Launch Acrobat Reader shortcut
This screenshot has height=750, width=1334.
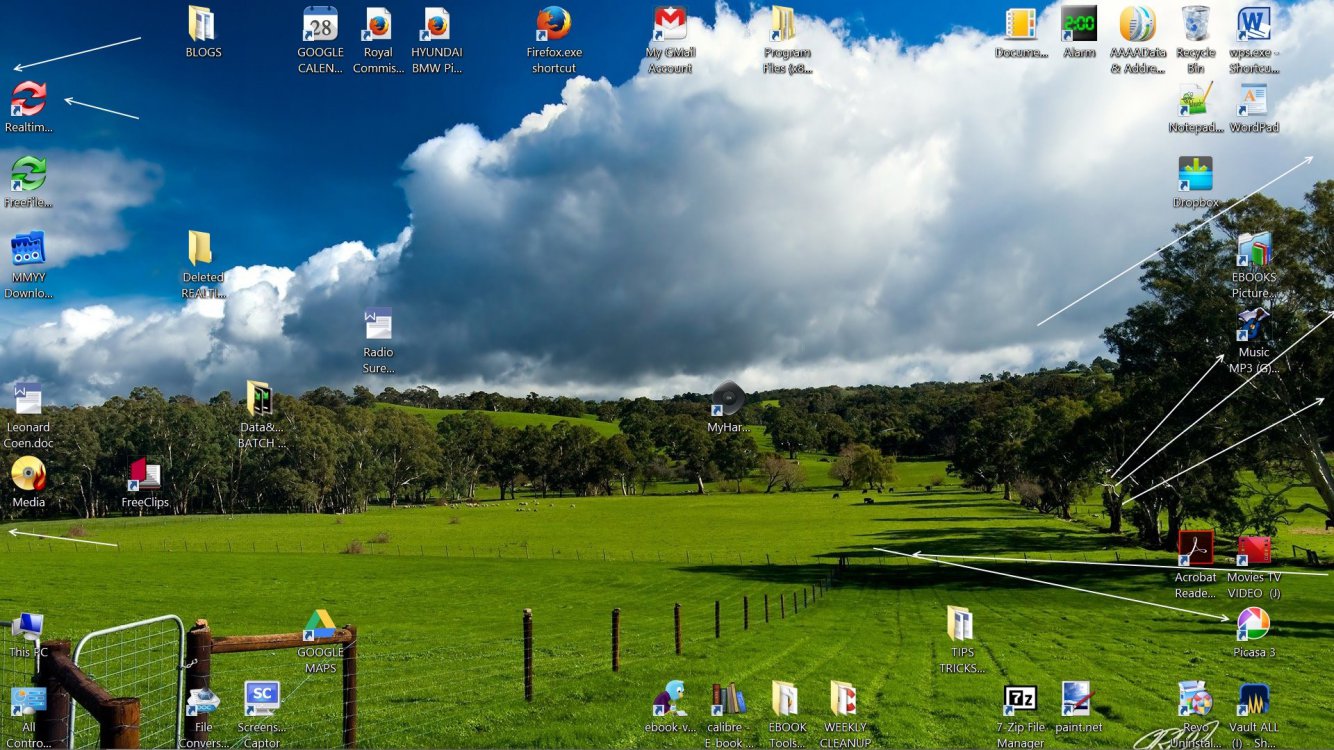(1195, 549)
